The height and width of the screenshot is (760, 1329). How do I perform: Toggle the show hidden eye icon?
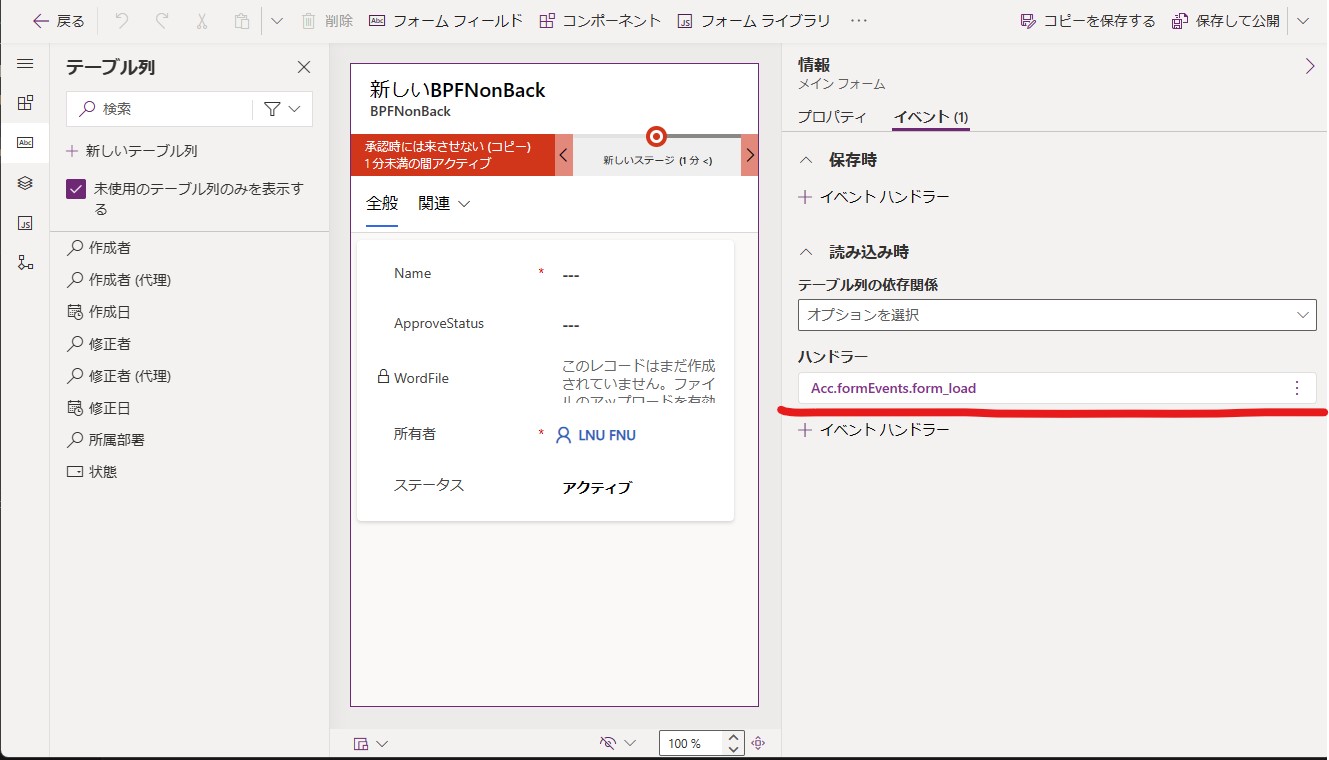[x=607, y=743]
